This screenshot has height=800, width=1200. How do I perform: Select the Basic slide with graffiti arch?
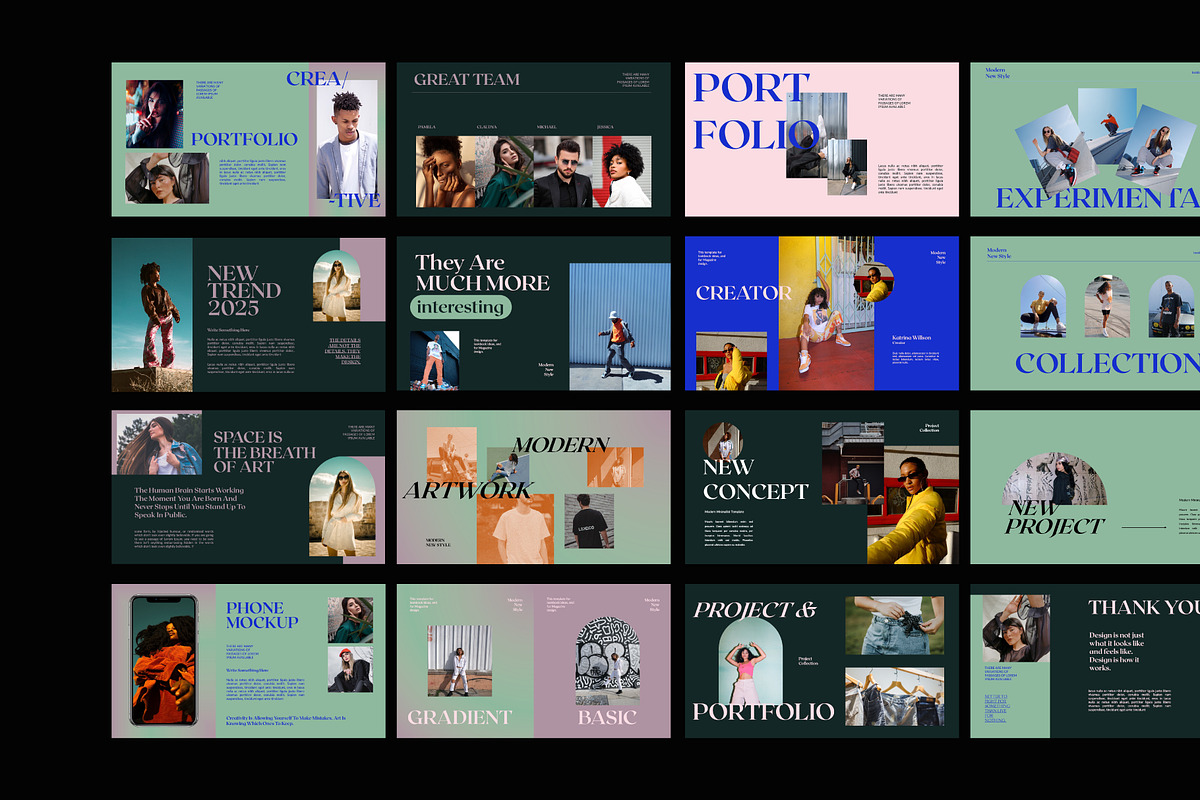(x=602, y=661)
